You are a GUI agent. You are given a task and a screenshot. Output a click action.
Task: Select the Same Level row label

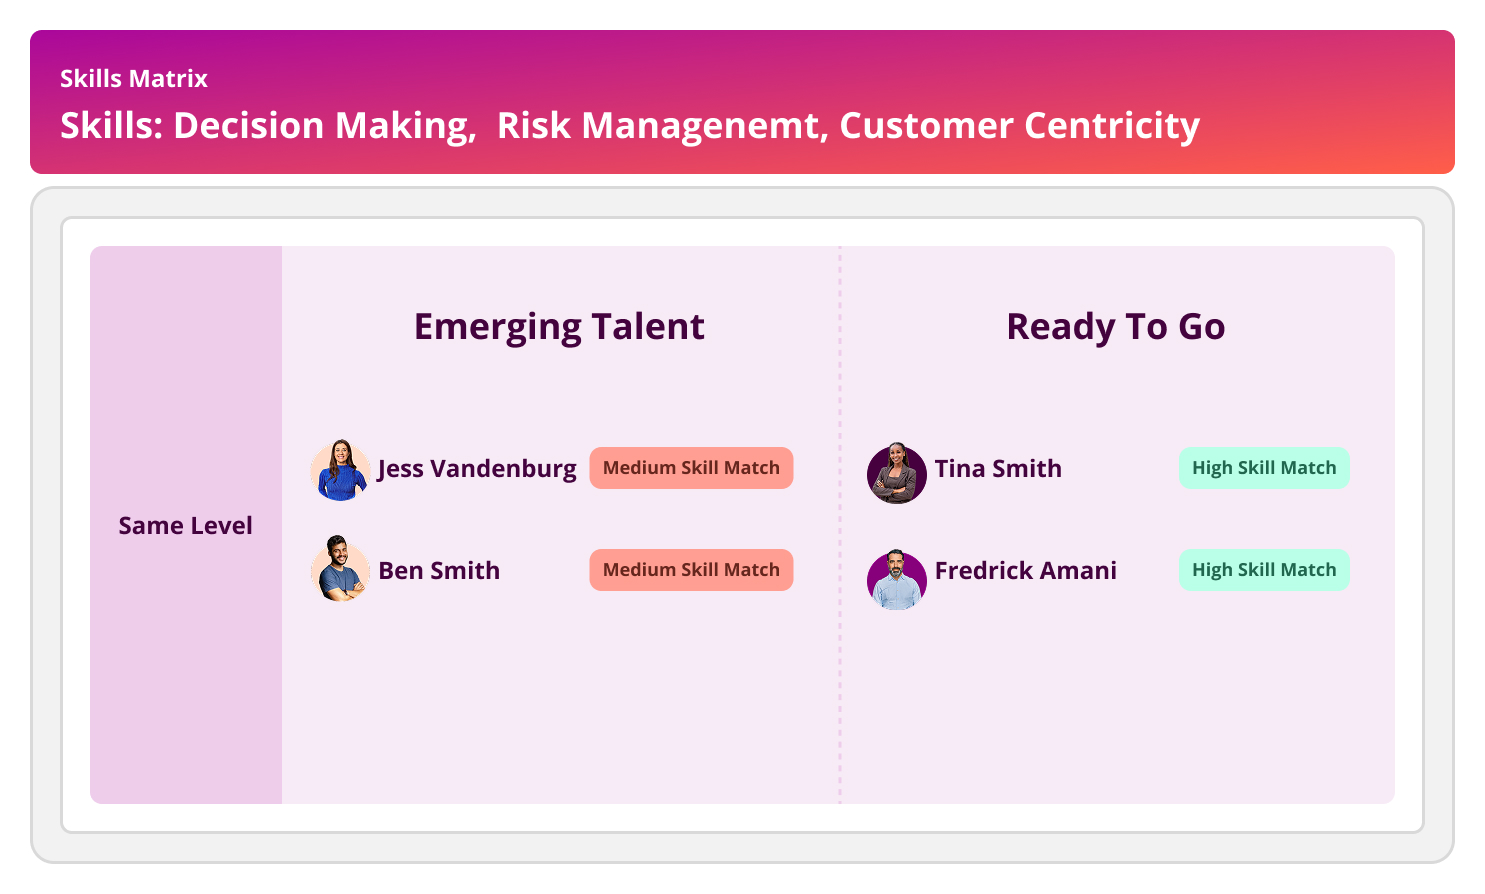[185, 525]
